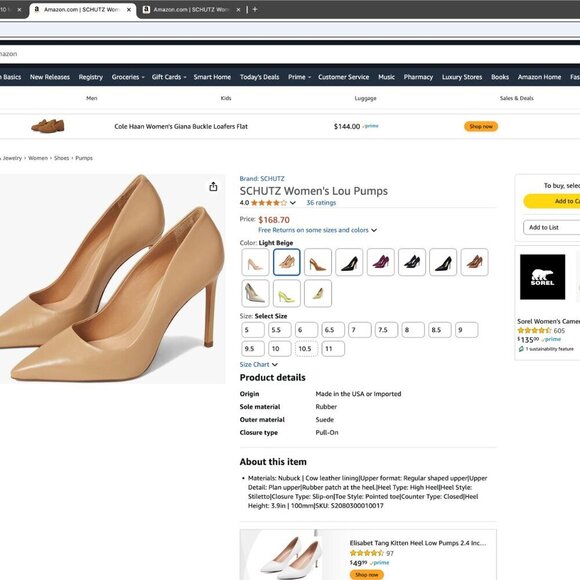
Task: Select Luggage fashion category
Action: tap(365, 98)
